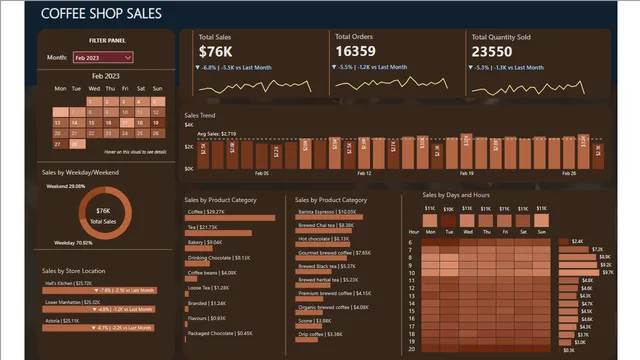This screenshot has width=640, height=360.
Task: Select the Brewed herbal tea product bar
Action: 313,285
